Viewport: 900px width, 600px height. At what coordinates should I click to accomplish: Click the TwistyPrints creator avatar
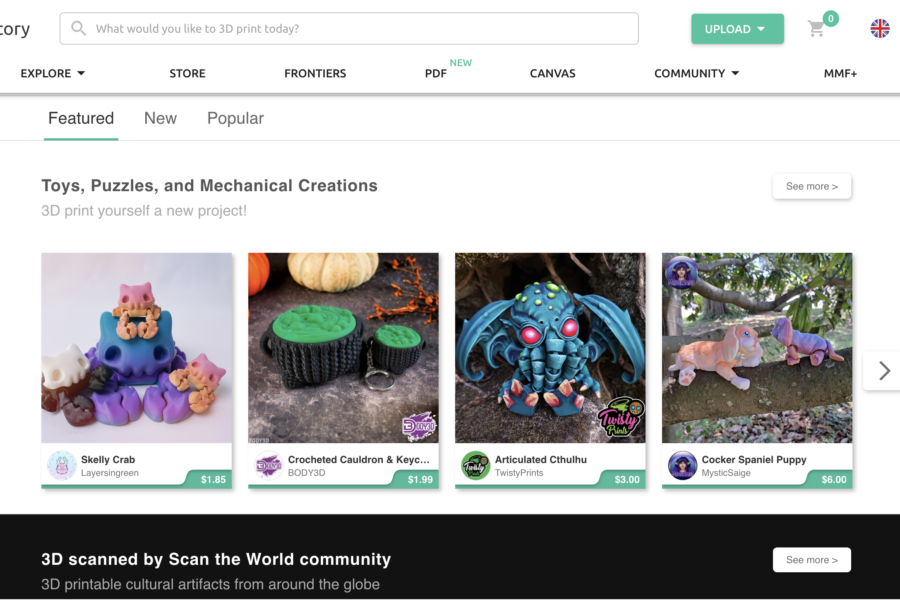(476, 466)
